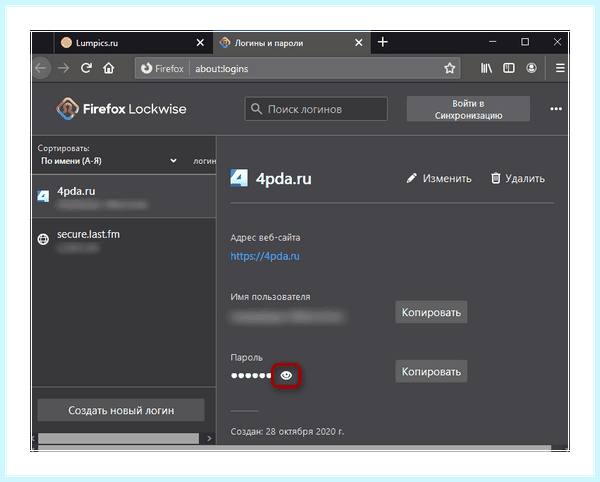The height and width of the screenshot is (482, 600).
Task: Open the По имени (А-Я) sort dropdown
Action: 109,161
